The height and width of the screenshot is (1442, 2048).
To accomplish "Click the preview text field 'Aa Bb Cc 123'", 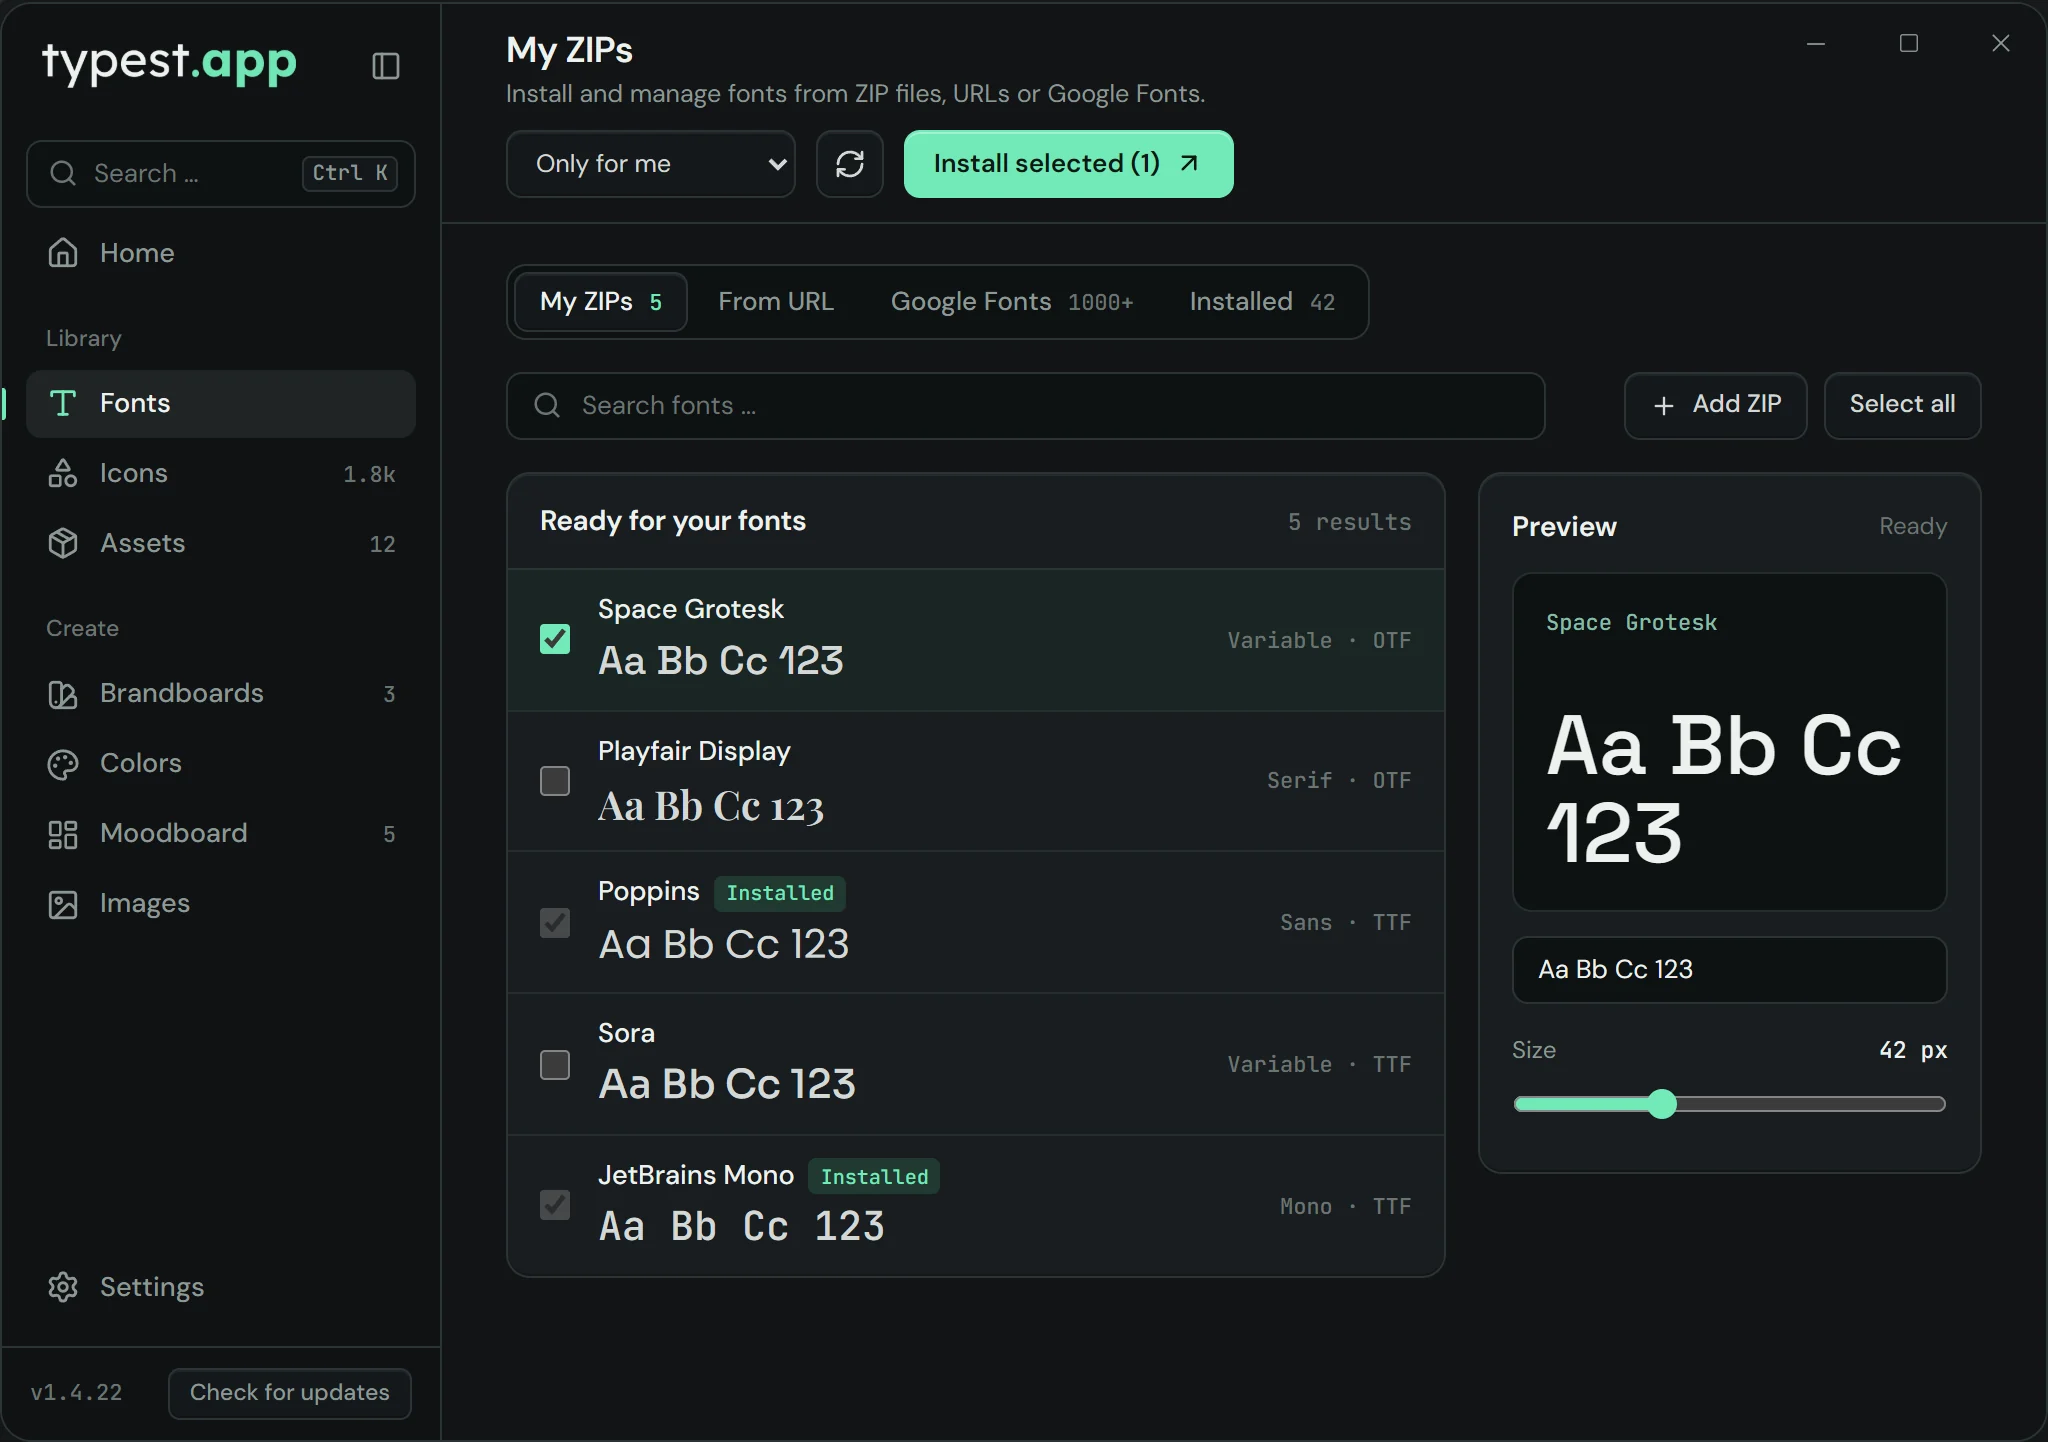I will point(1730,970).
